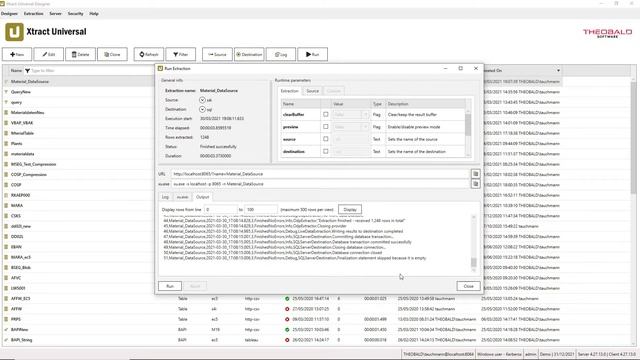Image resolution: width=640 pixels, height=360 pixels.
Task: Enable the clearBuffer parameter checkbox
Action: [x=326, y=115]
